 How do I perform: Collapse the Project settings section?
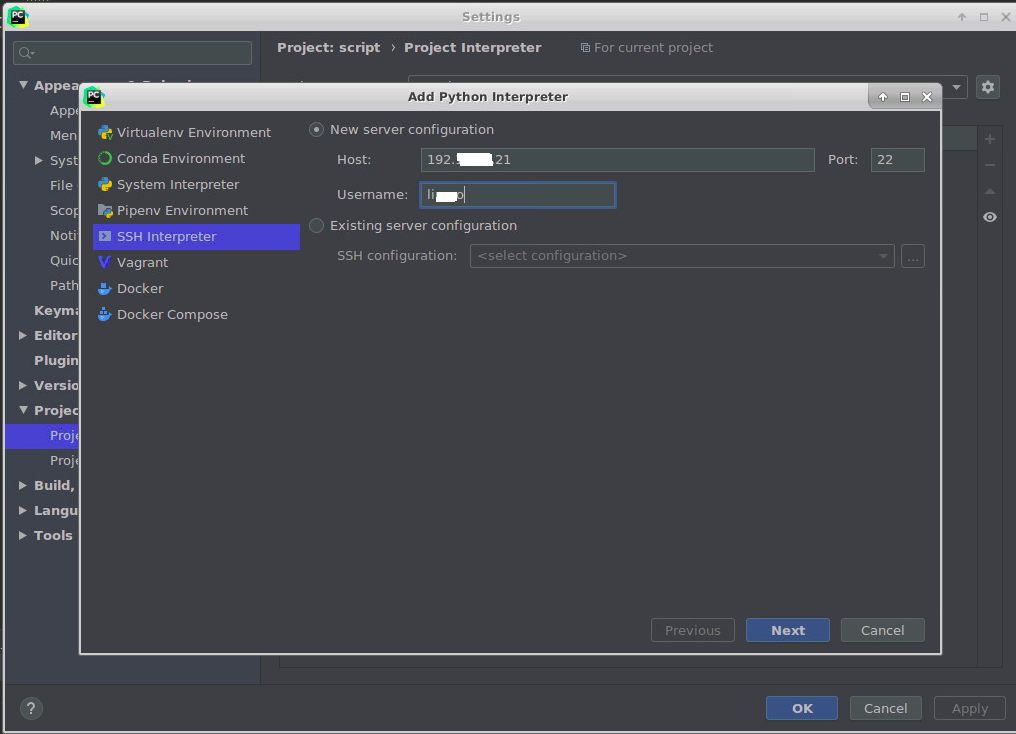pos(23,409)
